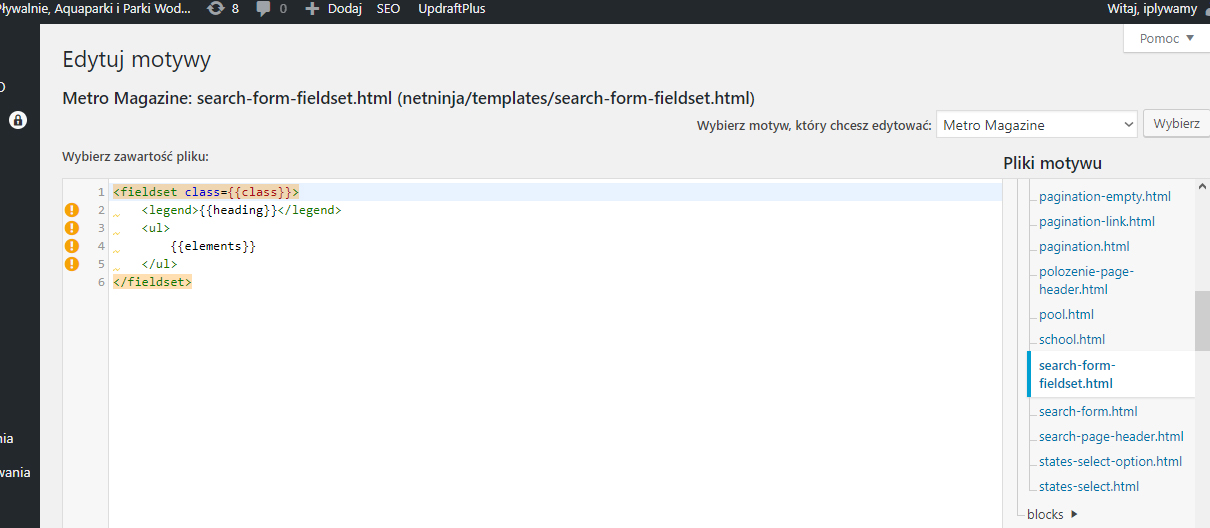Click the plus icon next to Dodaj
The image size is (1210, 528).
312,9
